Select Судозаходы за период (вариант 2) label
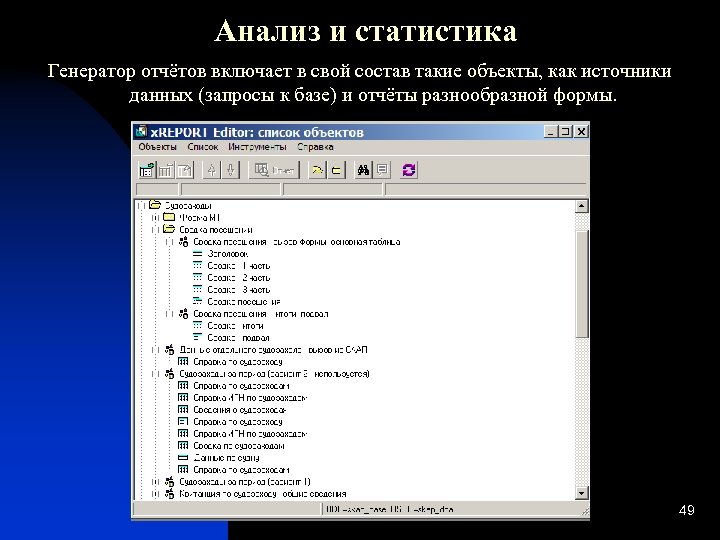Viewport: 720px width, 540px height. (274, 374)
